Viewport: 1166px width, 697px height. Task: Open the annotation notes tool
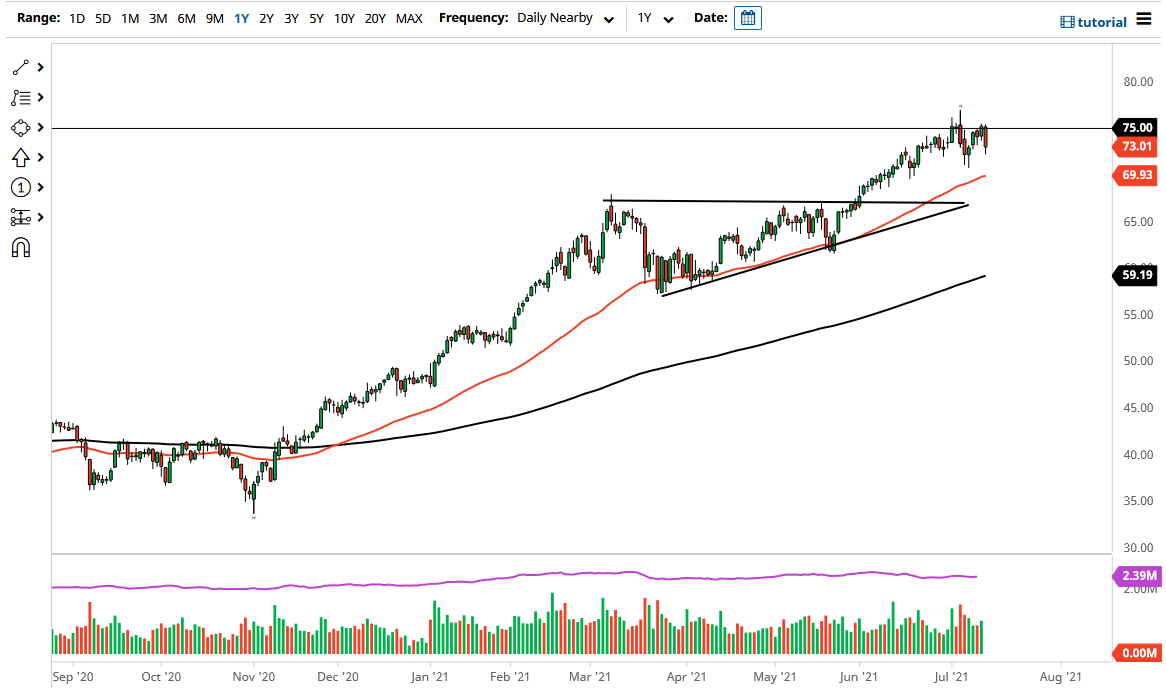[20, 97]
